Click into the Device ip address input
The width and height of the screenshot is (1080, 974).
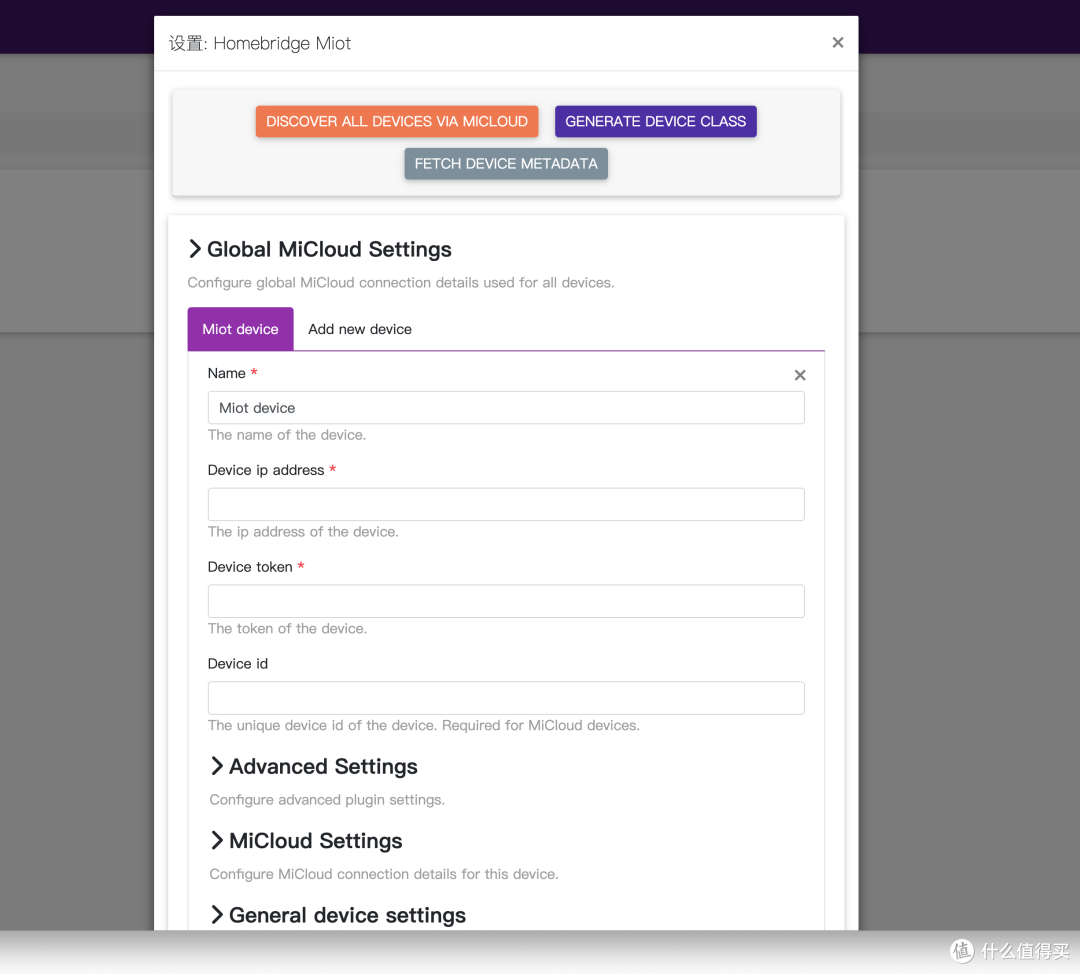[505, 504]
